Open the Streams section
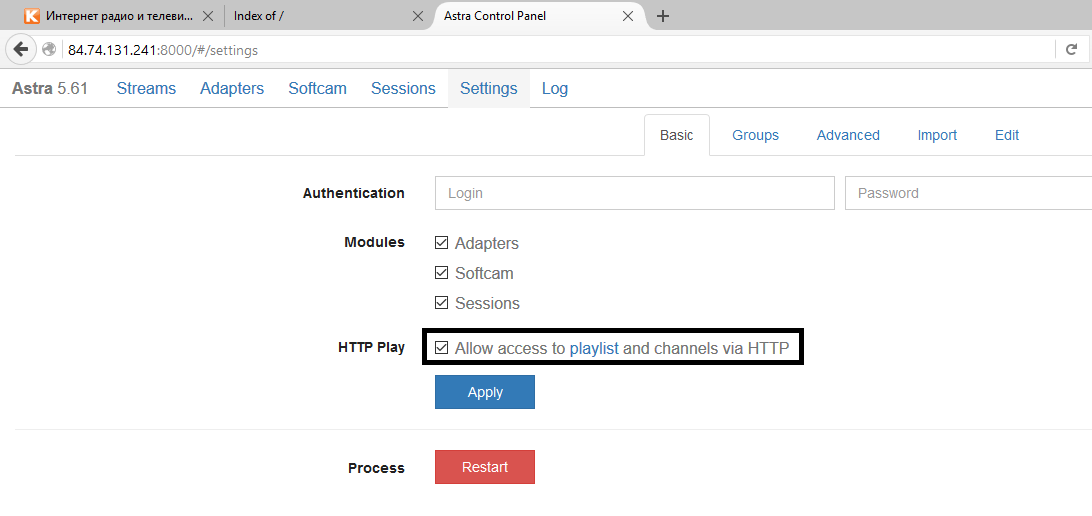Viewport: 1092px width, 516px height. click(146, 88)
